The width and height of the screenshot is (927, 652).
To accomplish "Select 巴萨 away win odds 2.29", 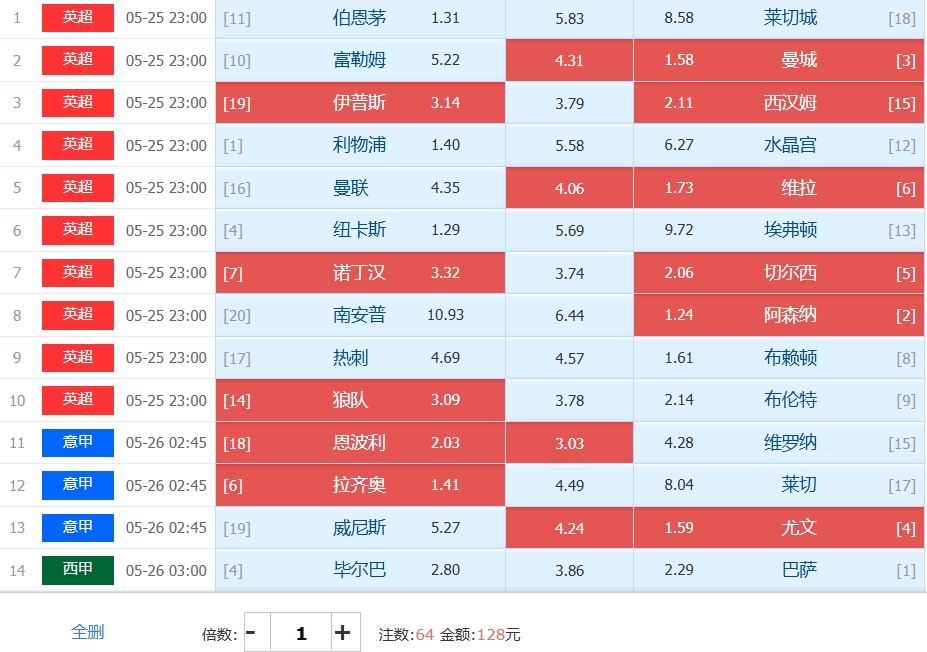I will [779, 570].
